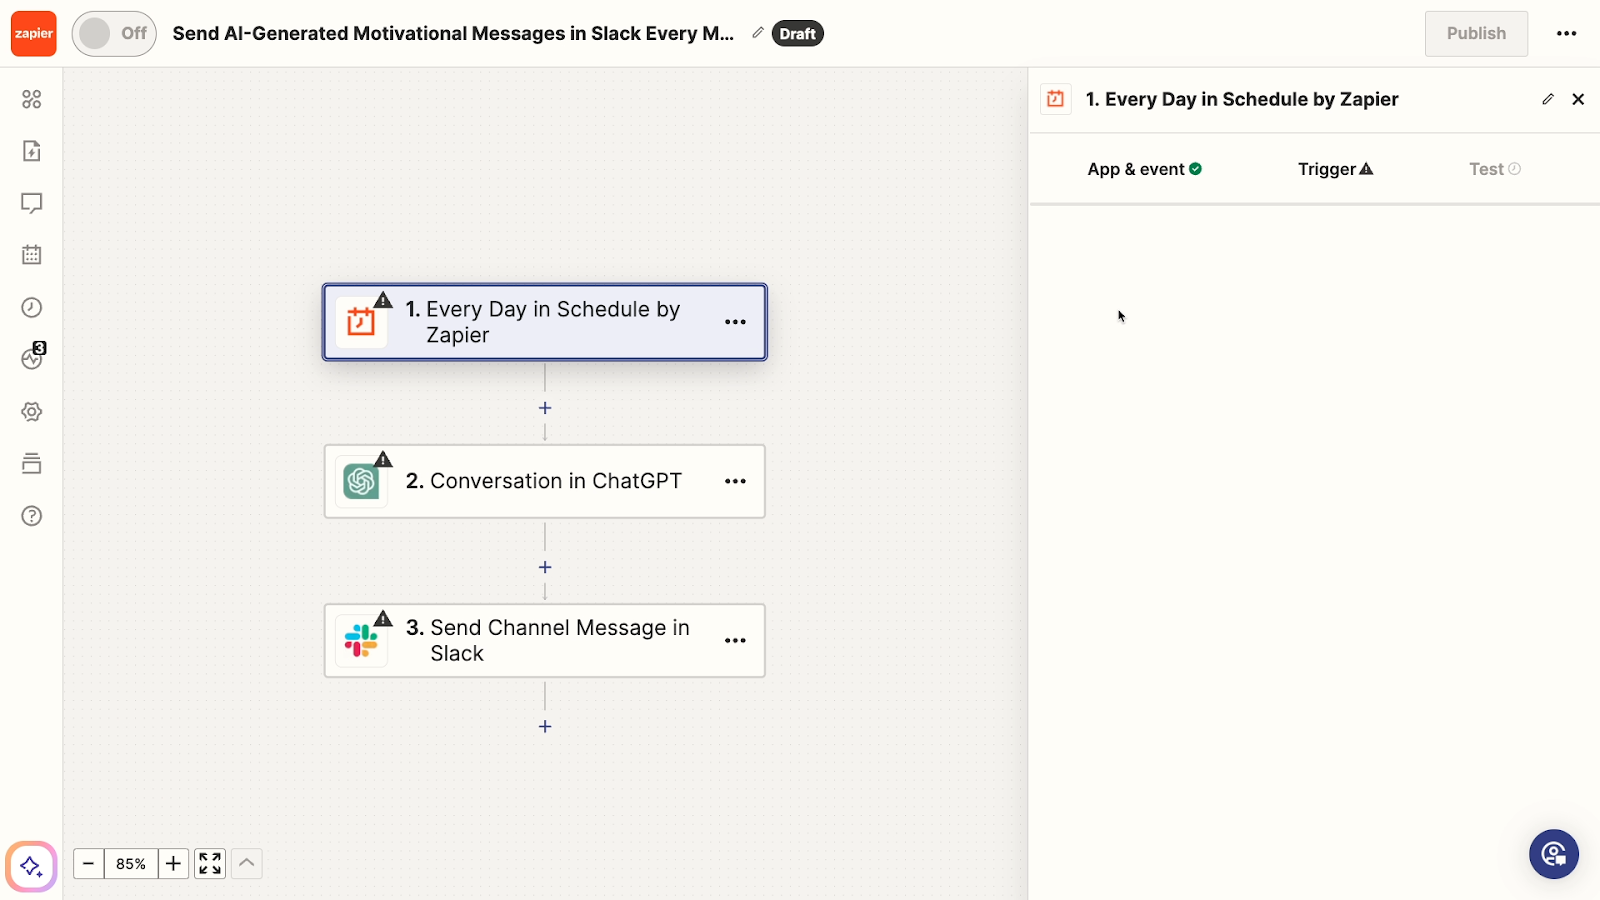Click the ChatGPT app icon on step 2
This screenshot has height=900, width=1600.
tap(361, 482)
